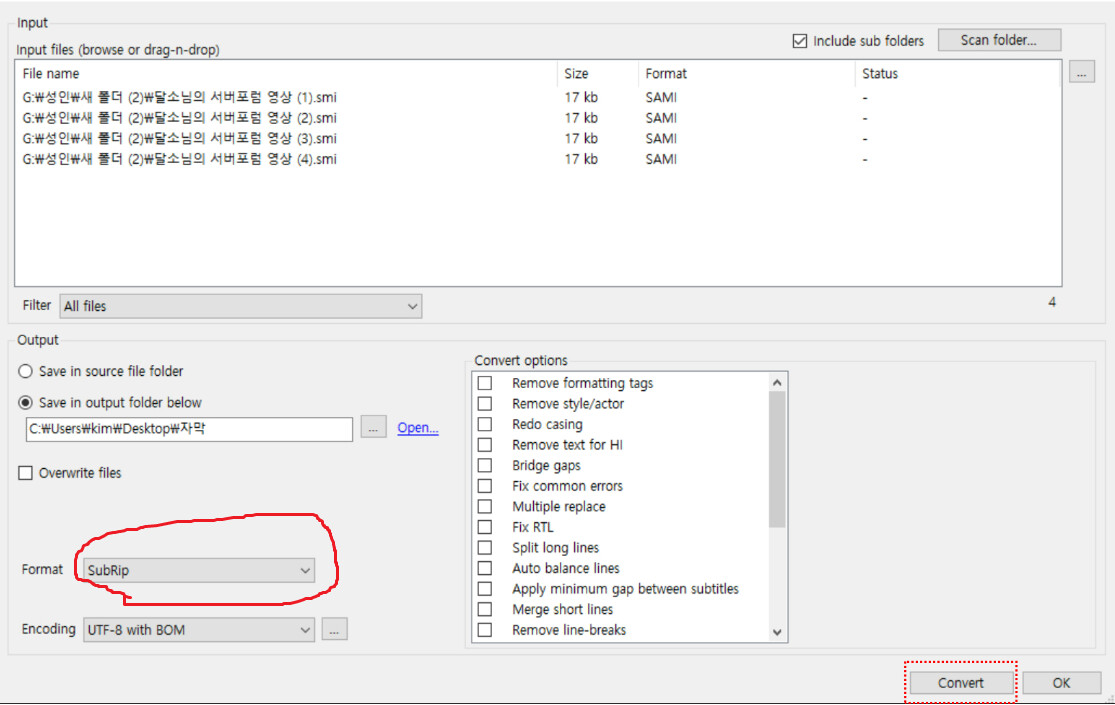
Task: Click the Status column header
Action: pos(957,73)
